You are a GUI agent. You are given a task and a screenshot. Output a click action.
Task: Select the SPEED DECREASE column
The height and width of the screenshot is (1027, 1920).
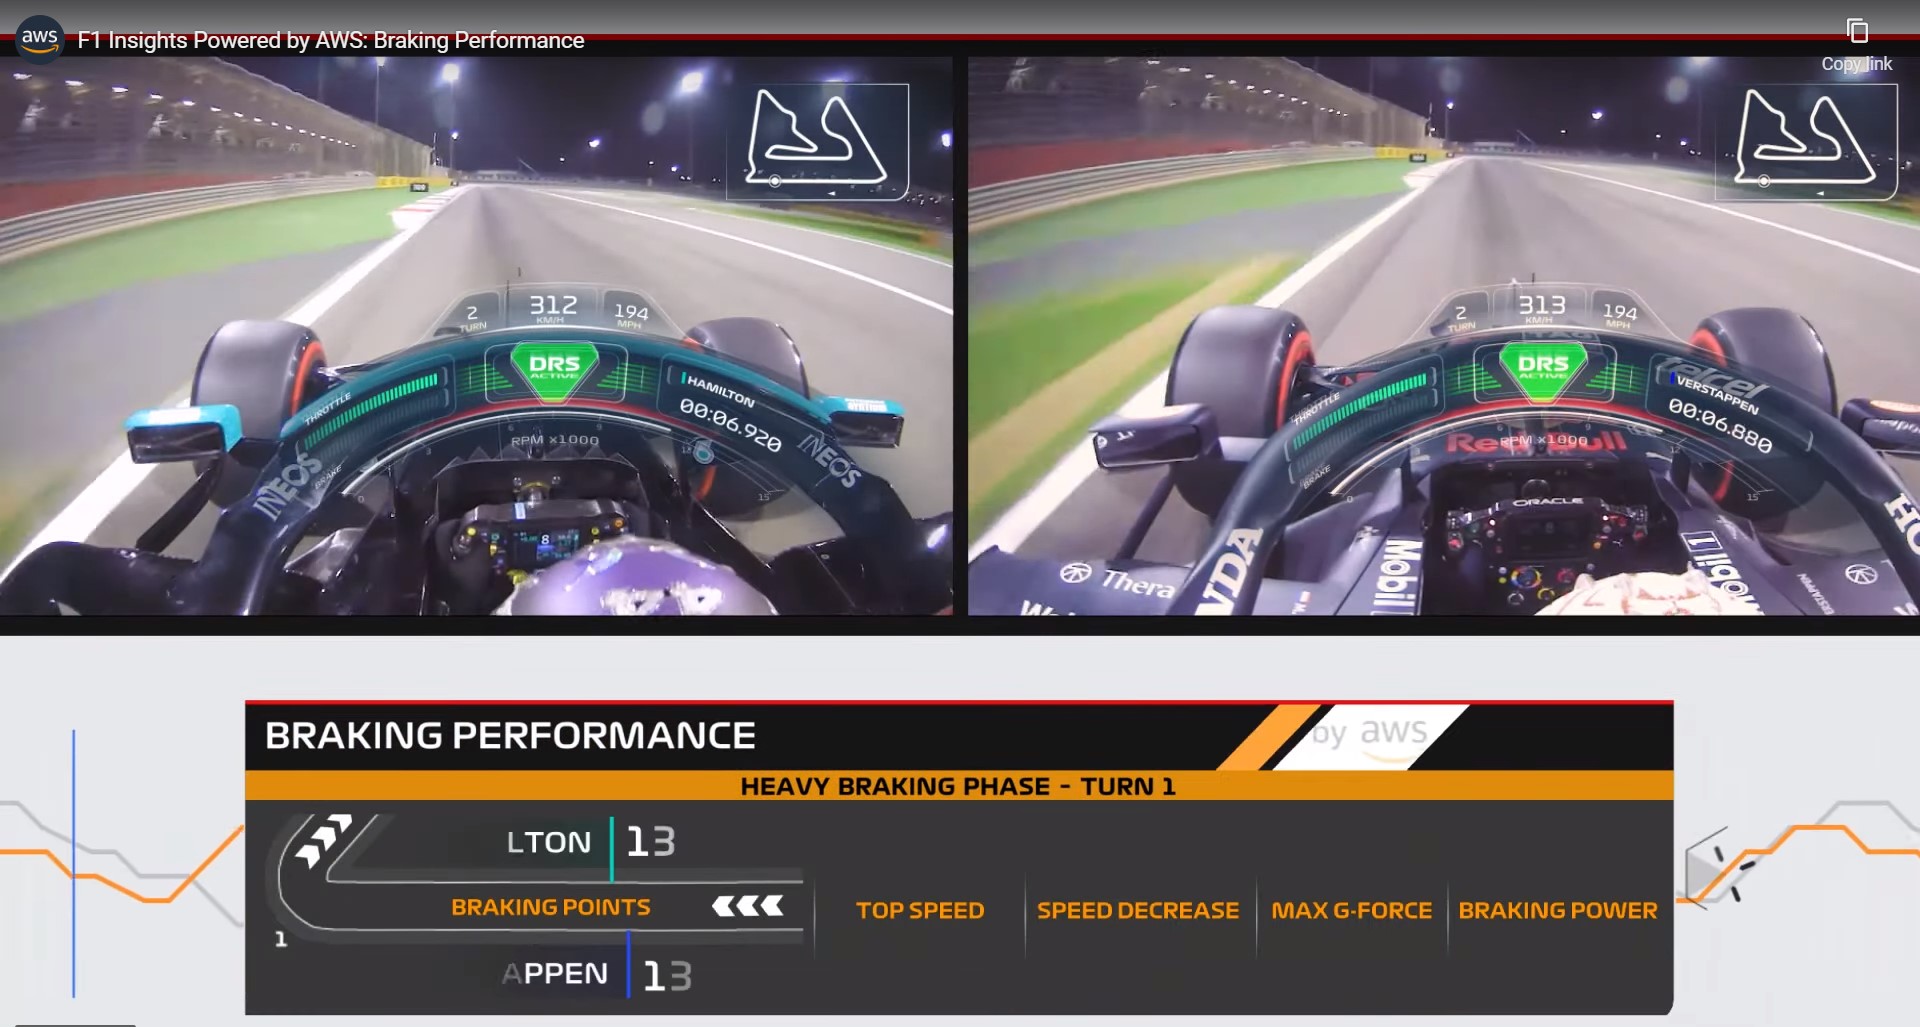[1138, 910]
